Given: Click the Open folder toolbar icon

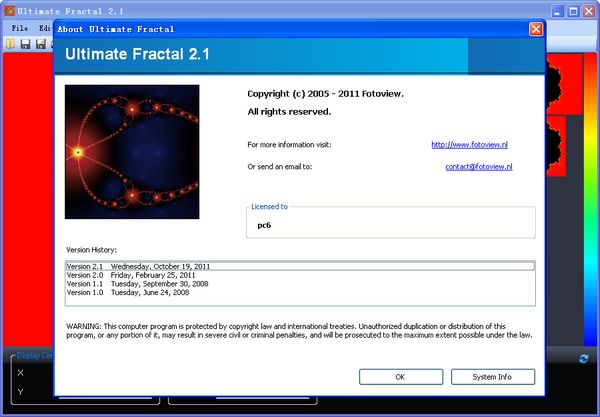Looking at the screenshot, I should point(10,44).
